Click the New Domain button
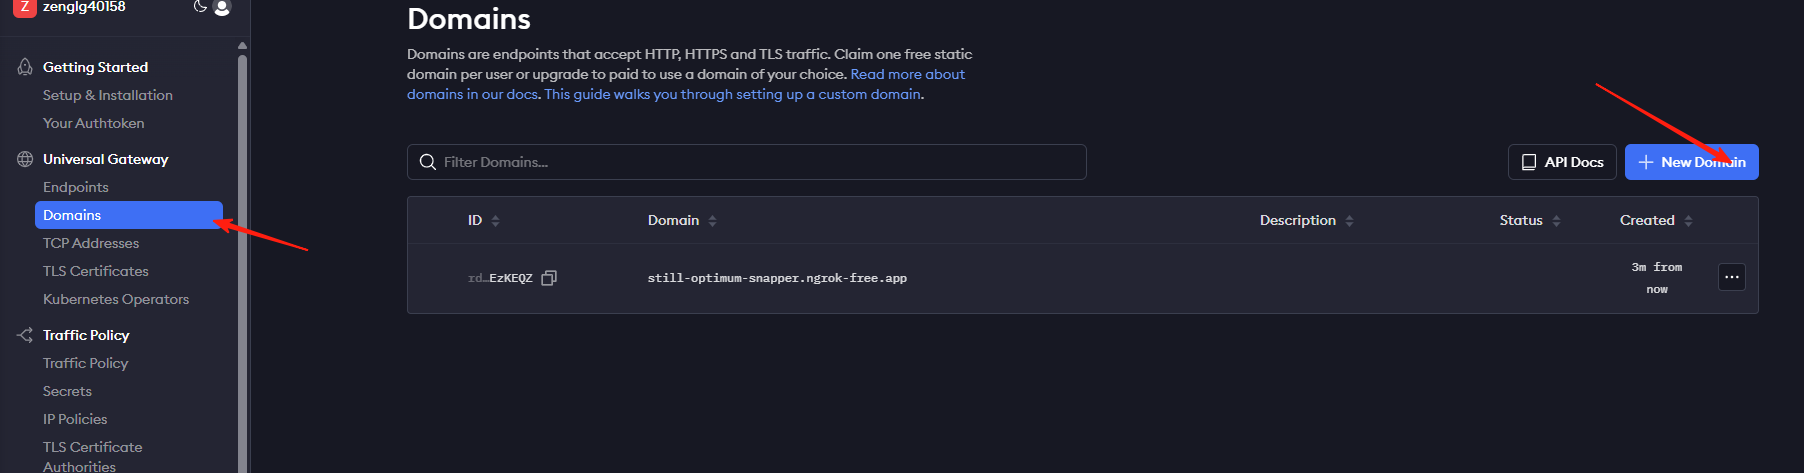Viewport: 1804px width, 473px height. pyautogui.click(x=1691, y=162)
